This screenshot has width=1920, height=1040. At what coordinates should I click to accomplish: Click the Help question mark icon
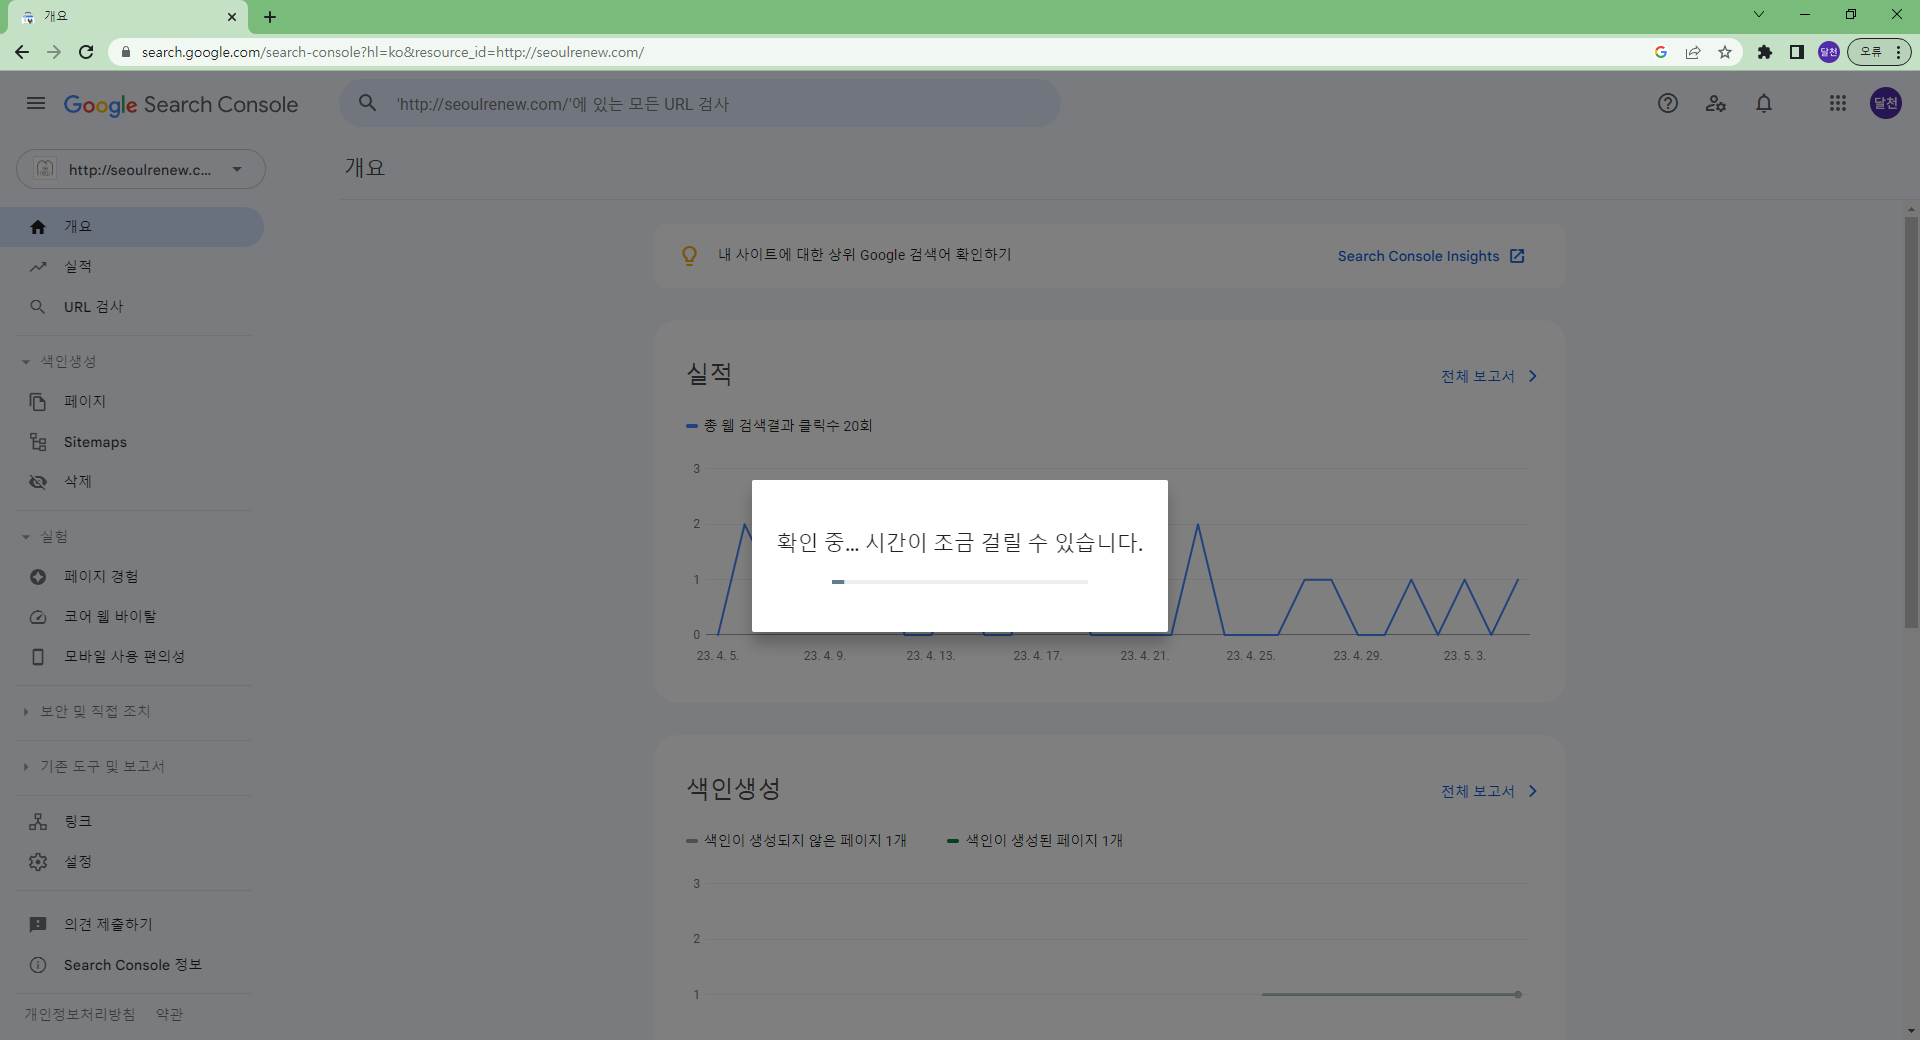[x=1667, y=104]
